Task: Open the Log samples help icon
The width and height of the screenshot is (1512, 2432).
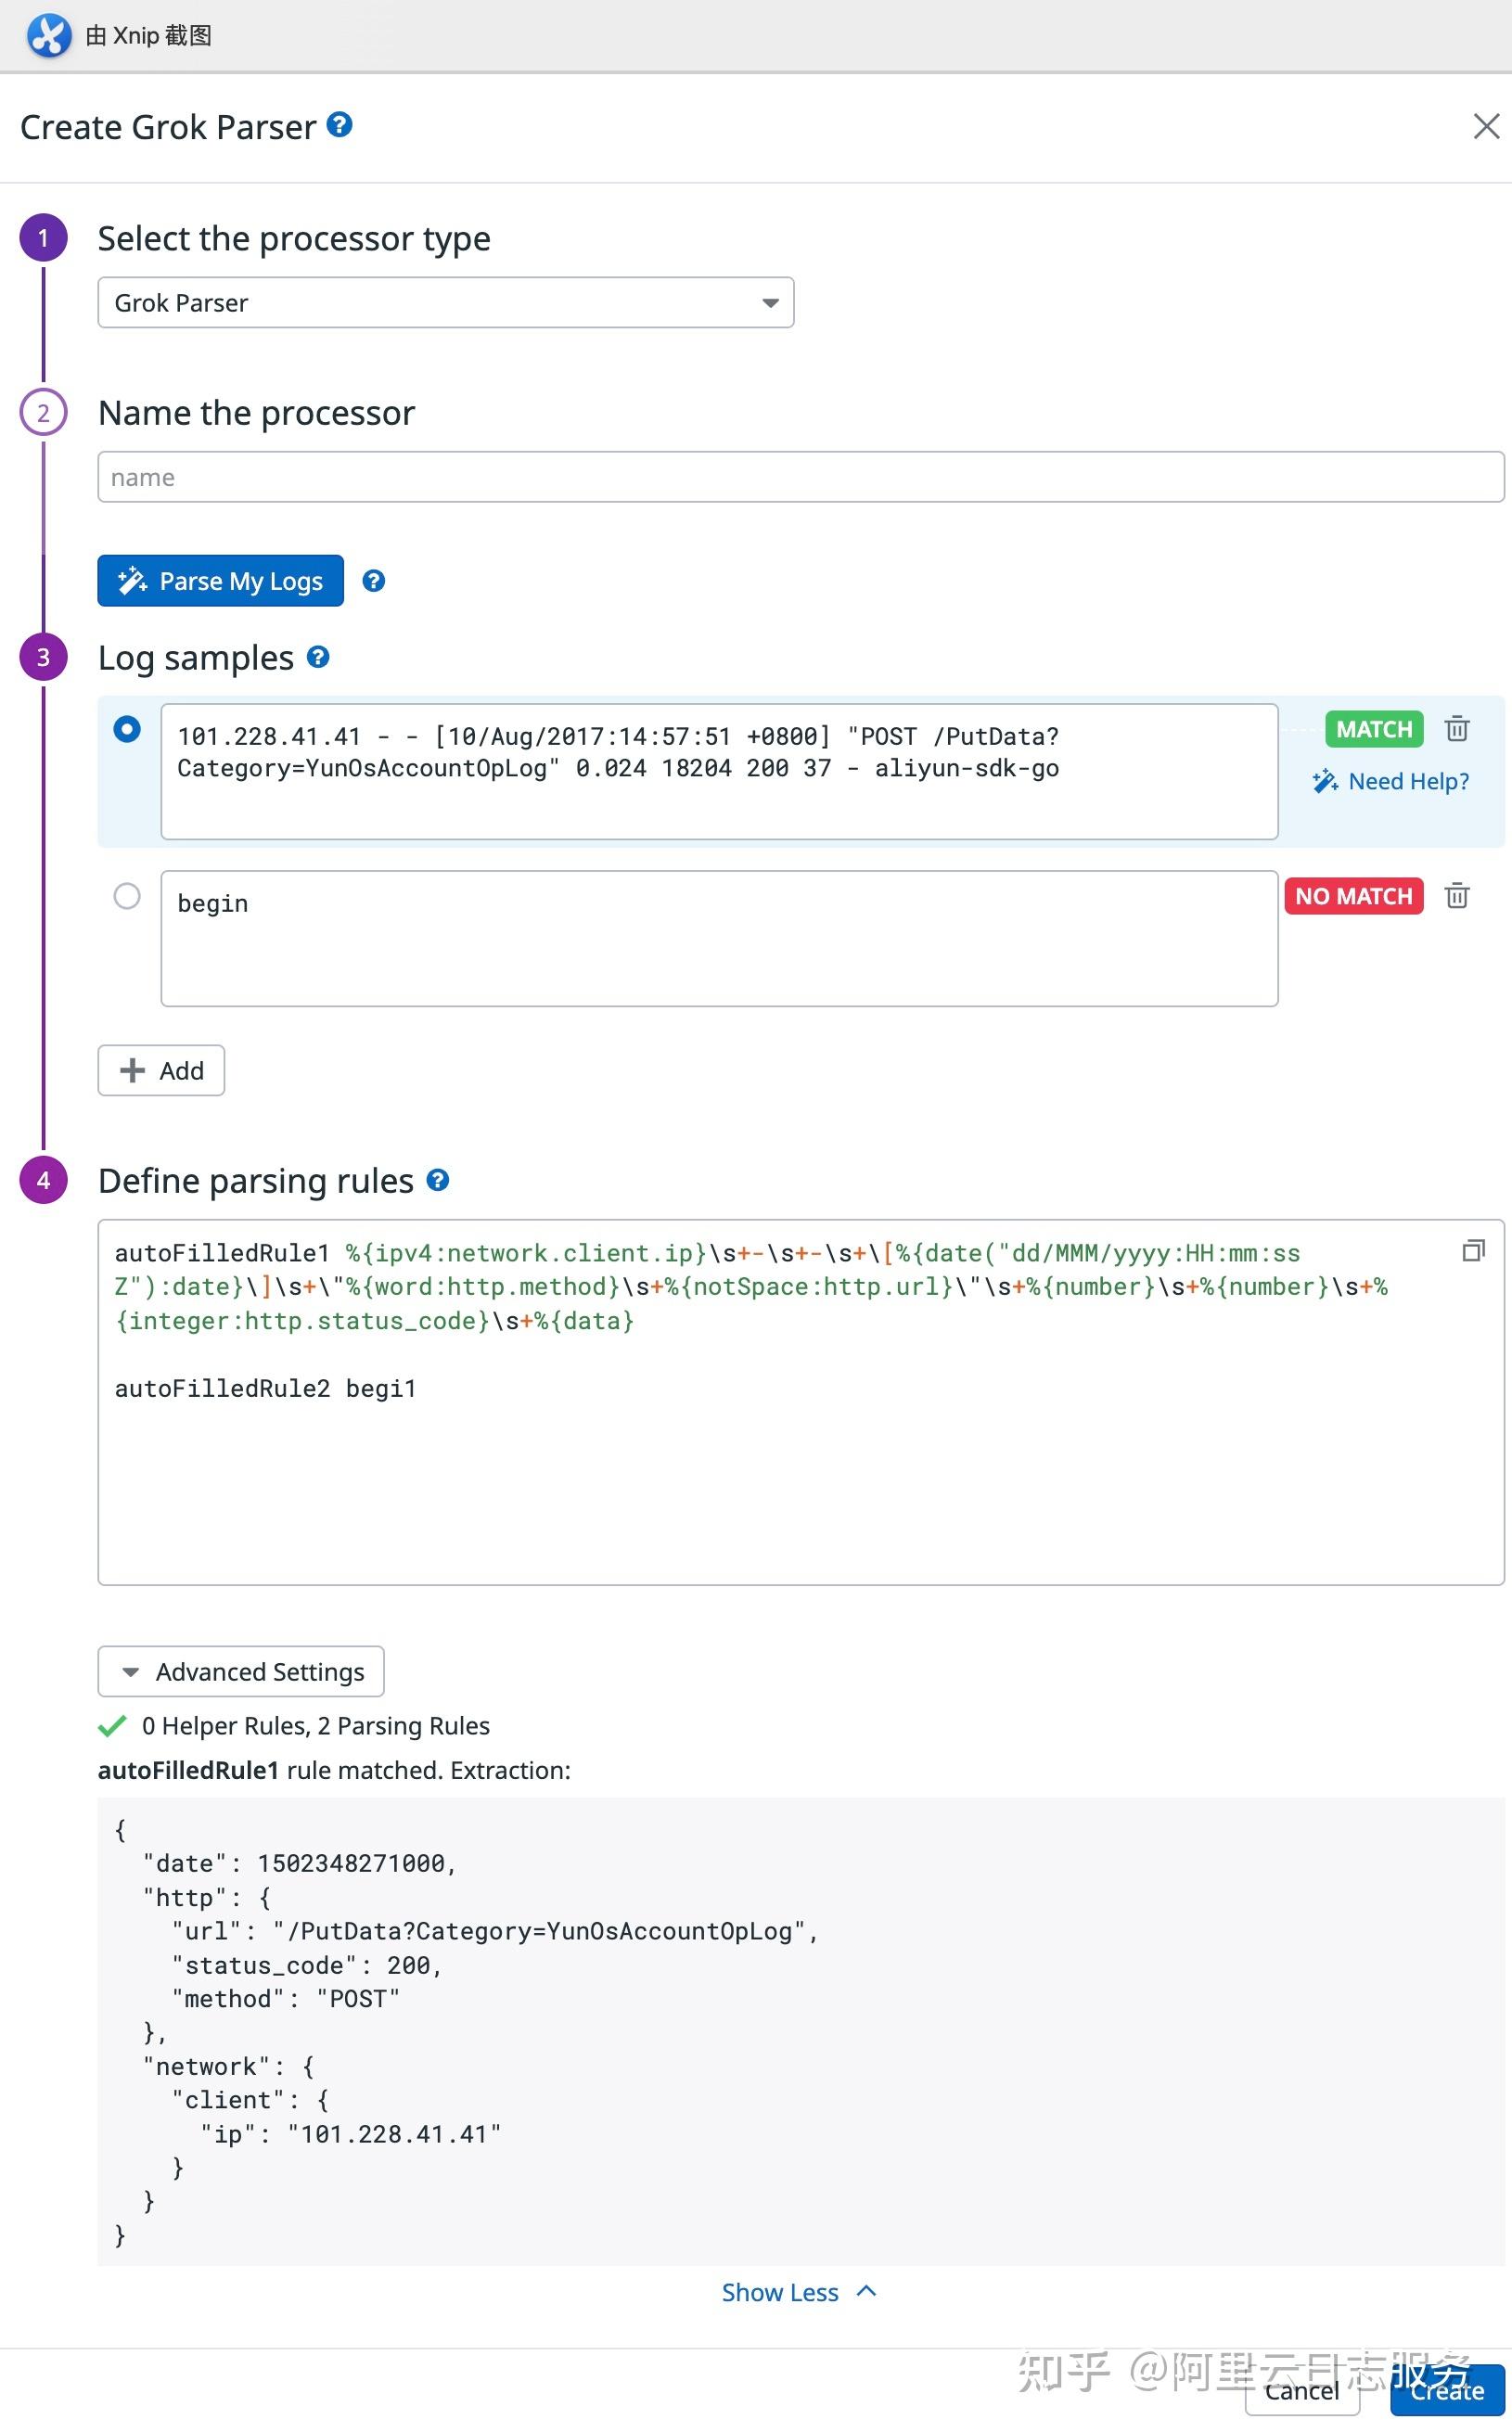Action: pos(318,657)
